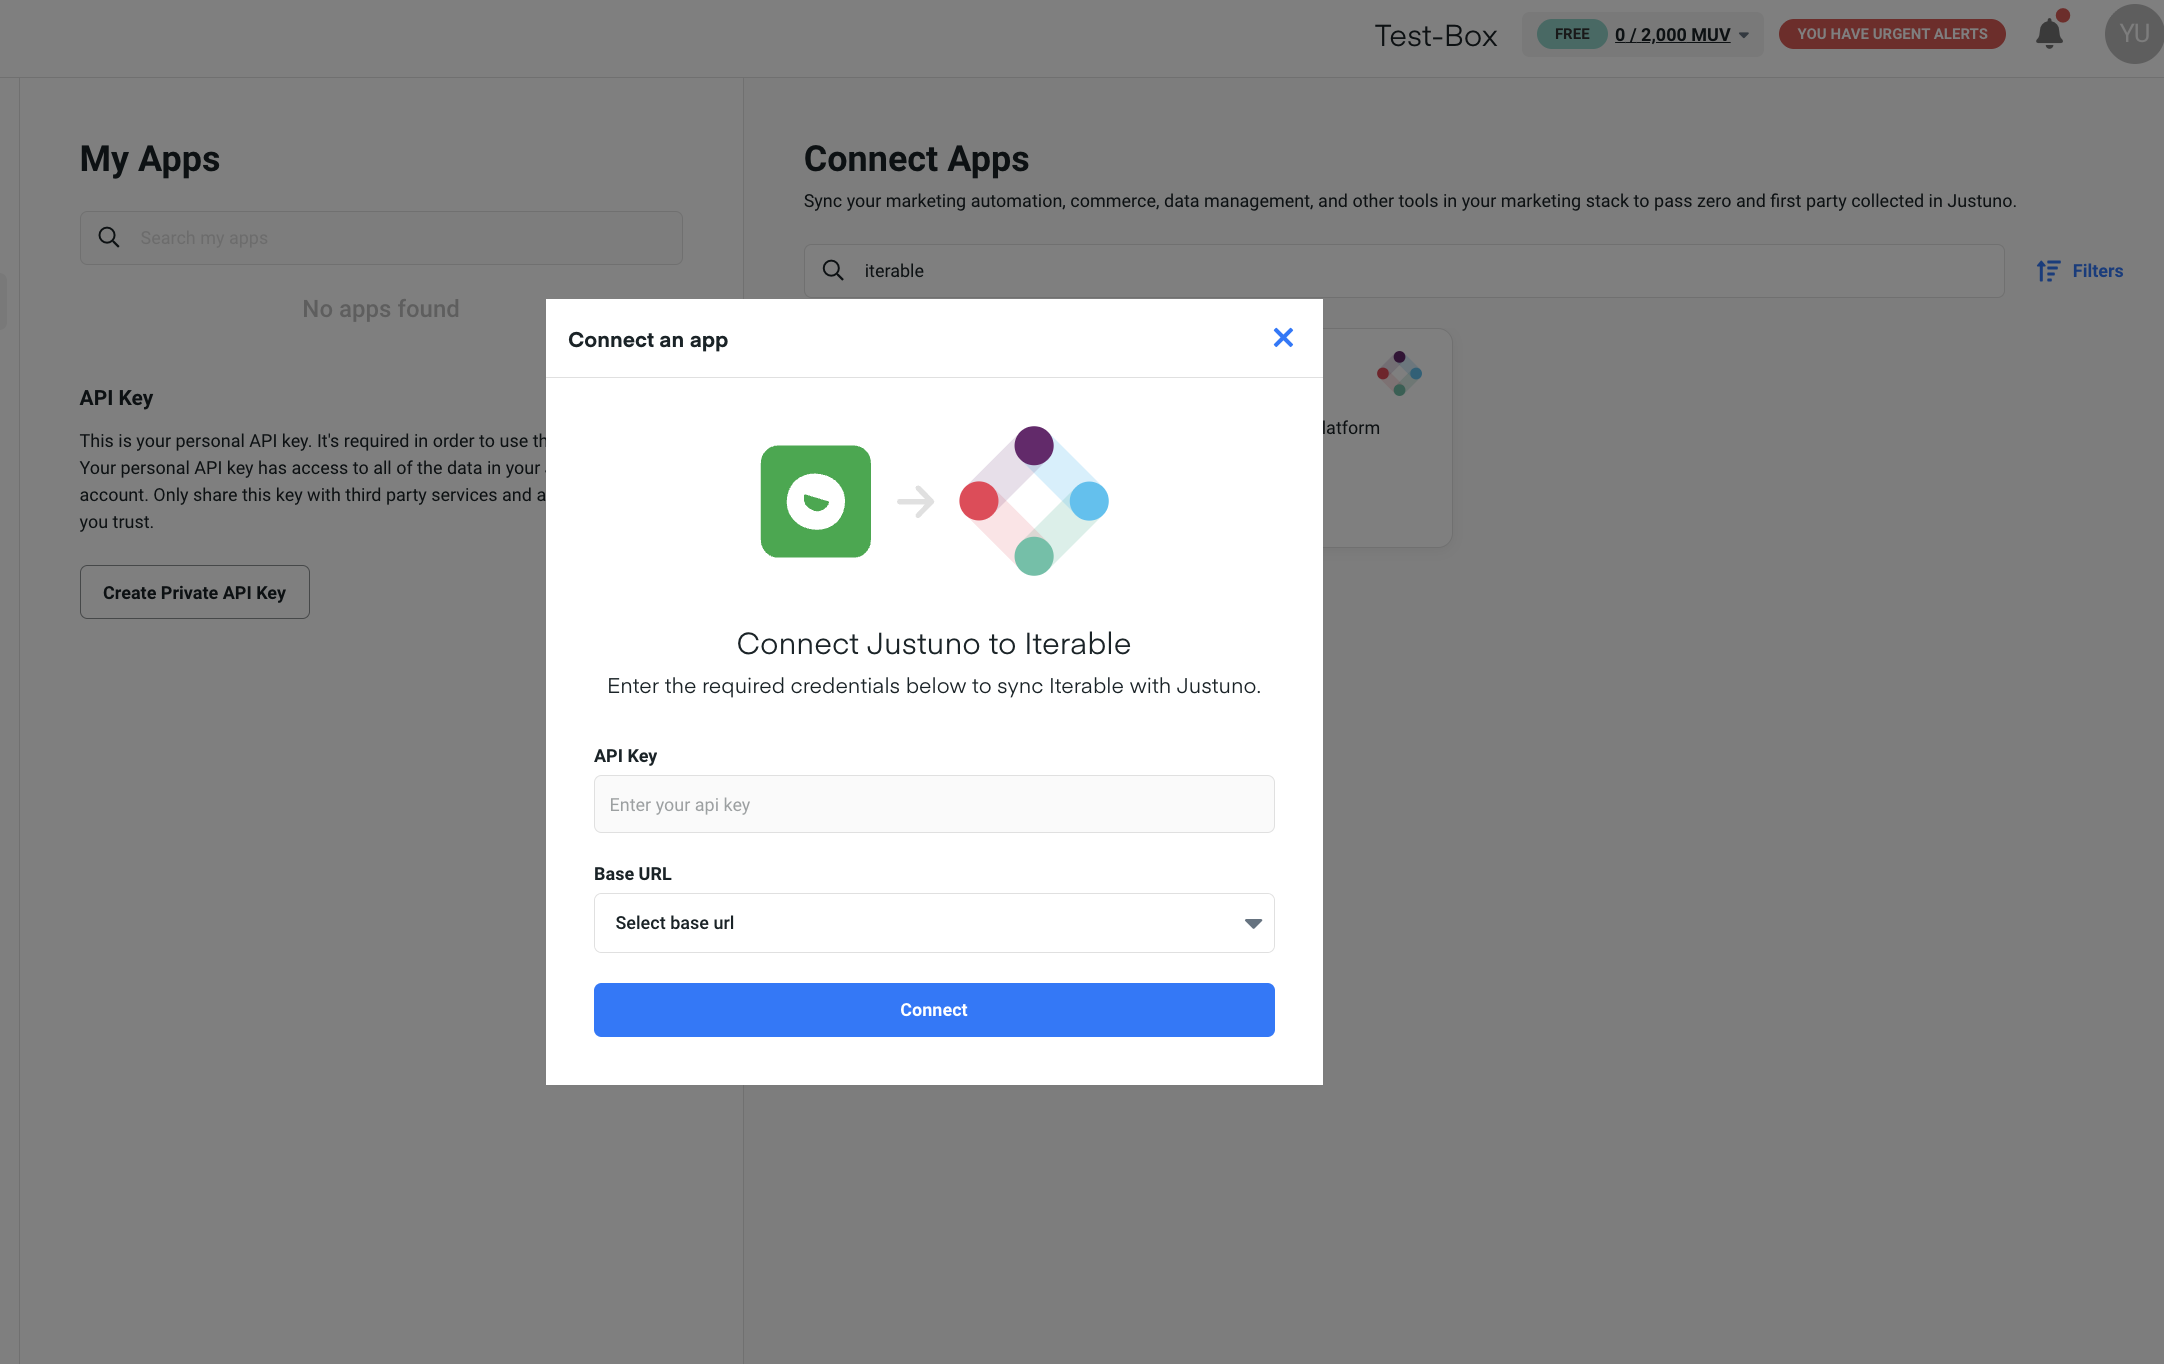Click the FREE plan badge
2164x1364 pixels.
tap(1571, 34)
